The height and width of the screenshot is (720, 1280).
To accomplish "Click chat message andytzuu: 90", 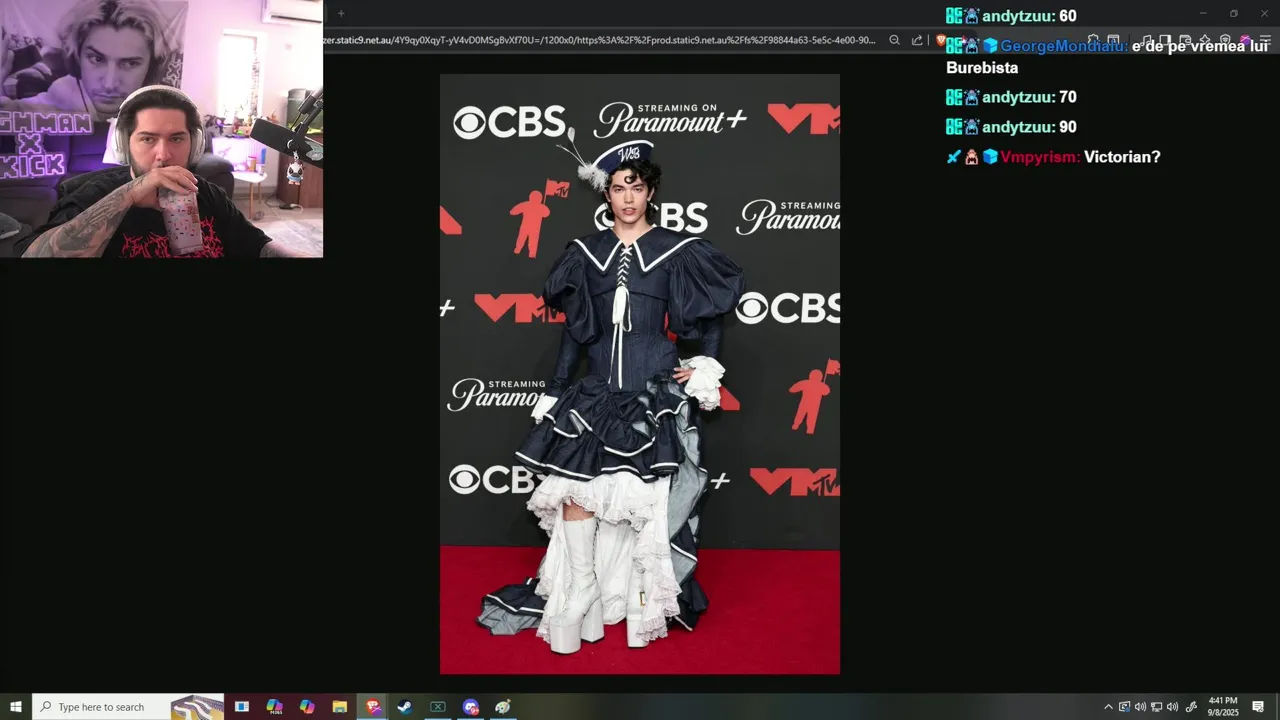I will 1011,127.
